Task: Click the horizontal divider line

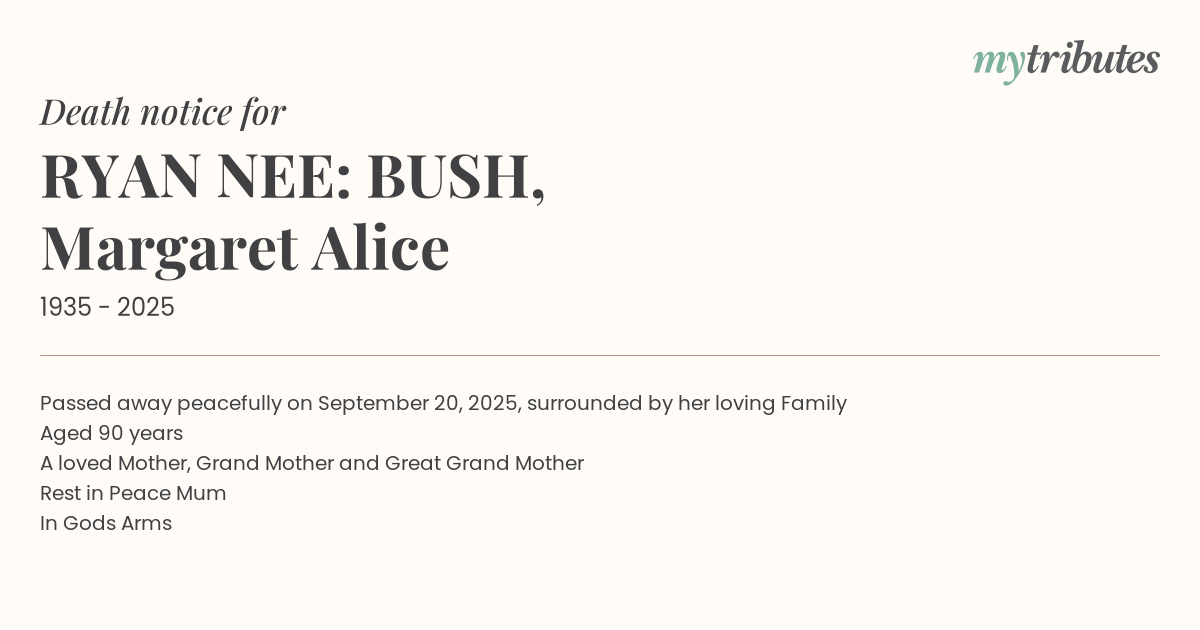Action: click(600, 355)
